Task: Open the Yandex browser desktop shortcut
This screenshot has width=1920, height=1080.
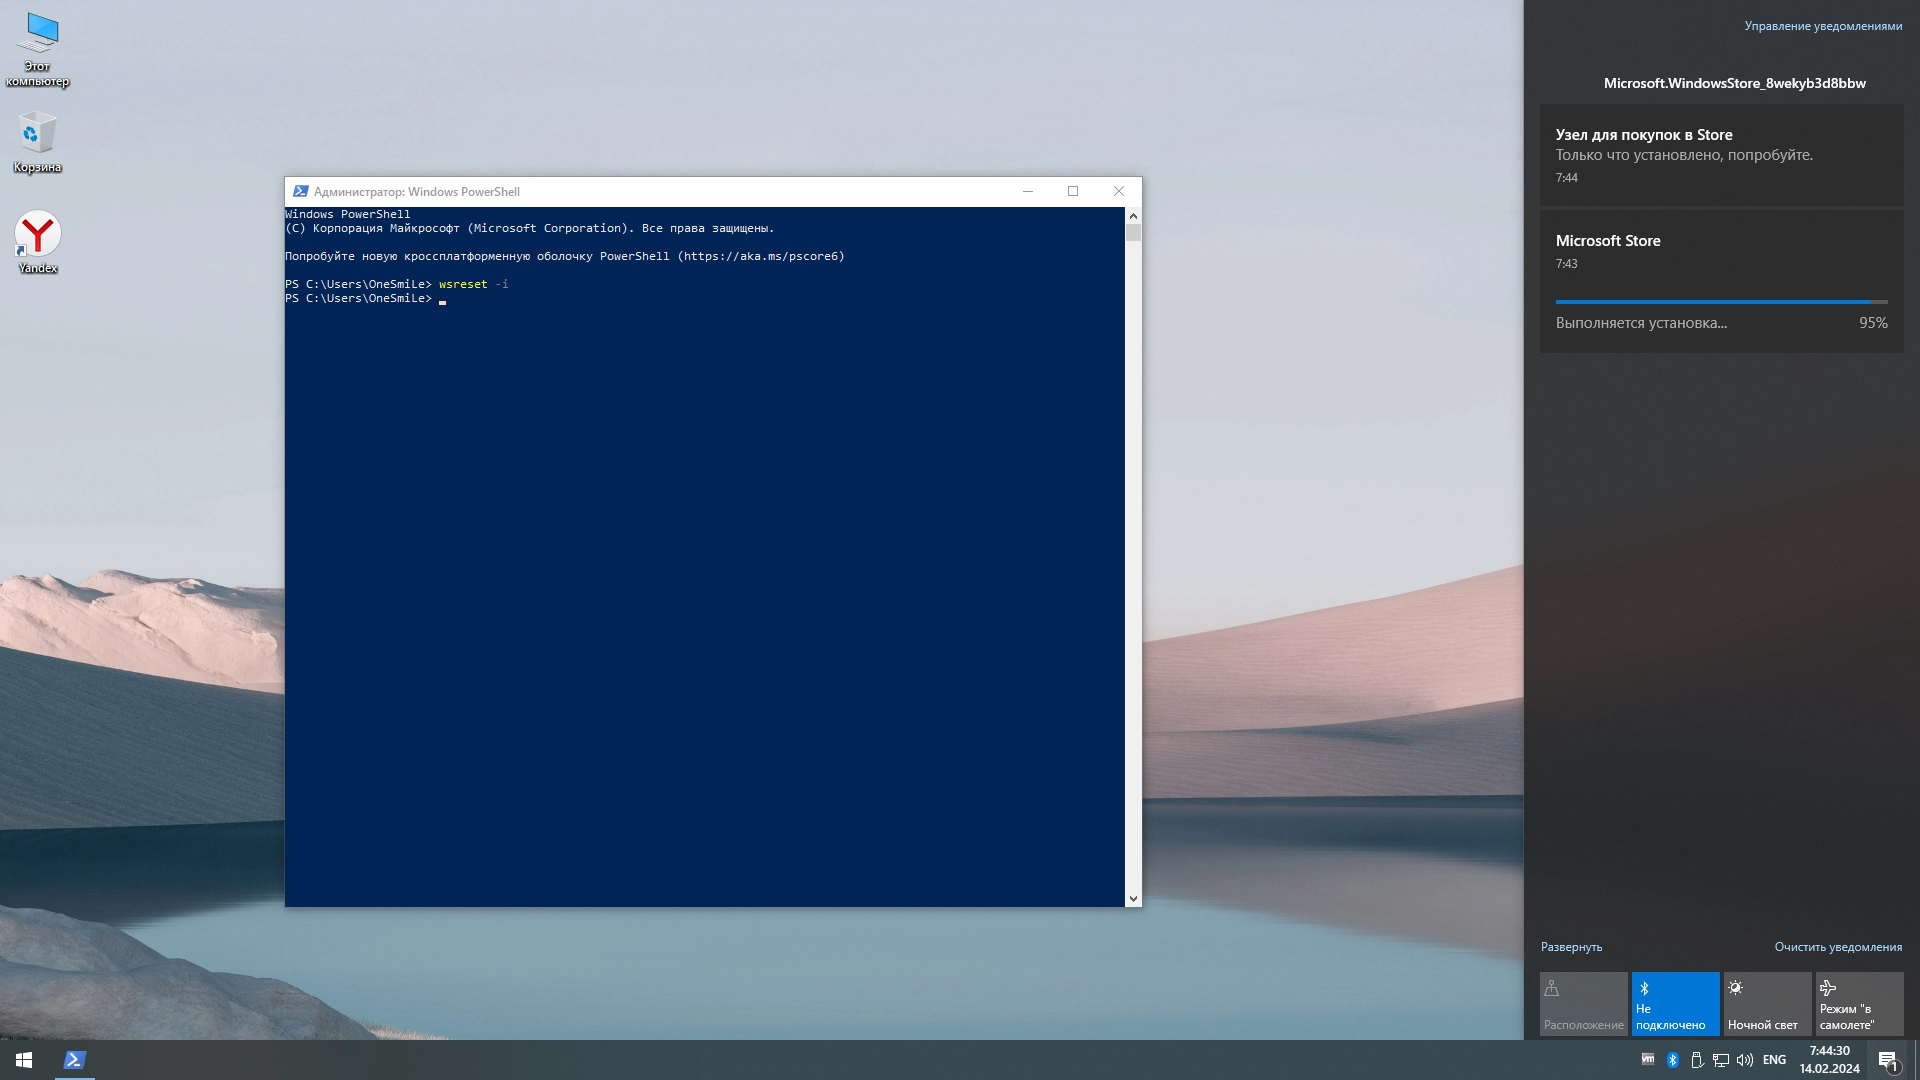Action: pos(38,238)
